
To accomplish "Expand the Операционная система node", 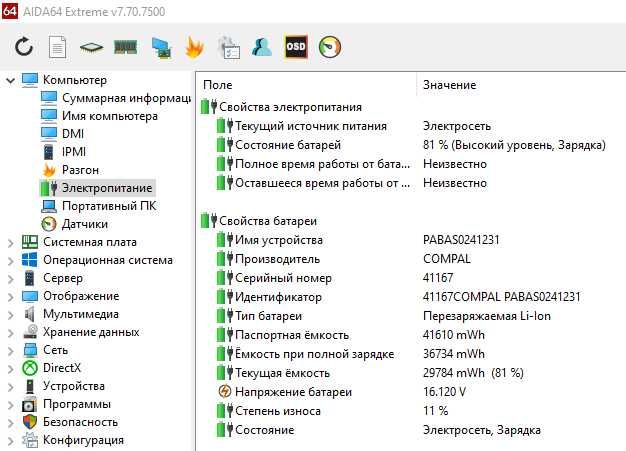I will (x=10, y=261).
